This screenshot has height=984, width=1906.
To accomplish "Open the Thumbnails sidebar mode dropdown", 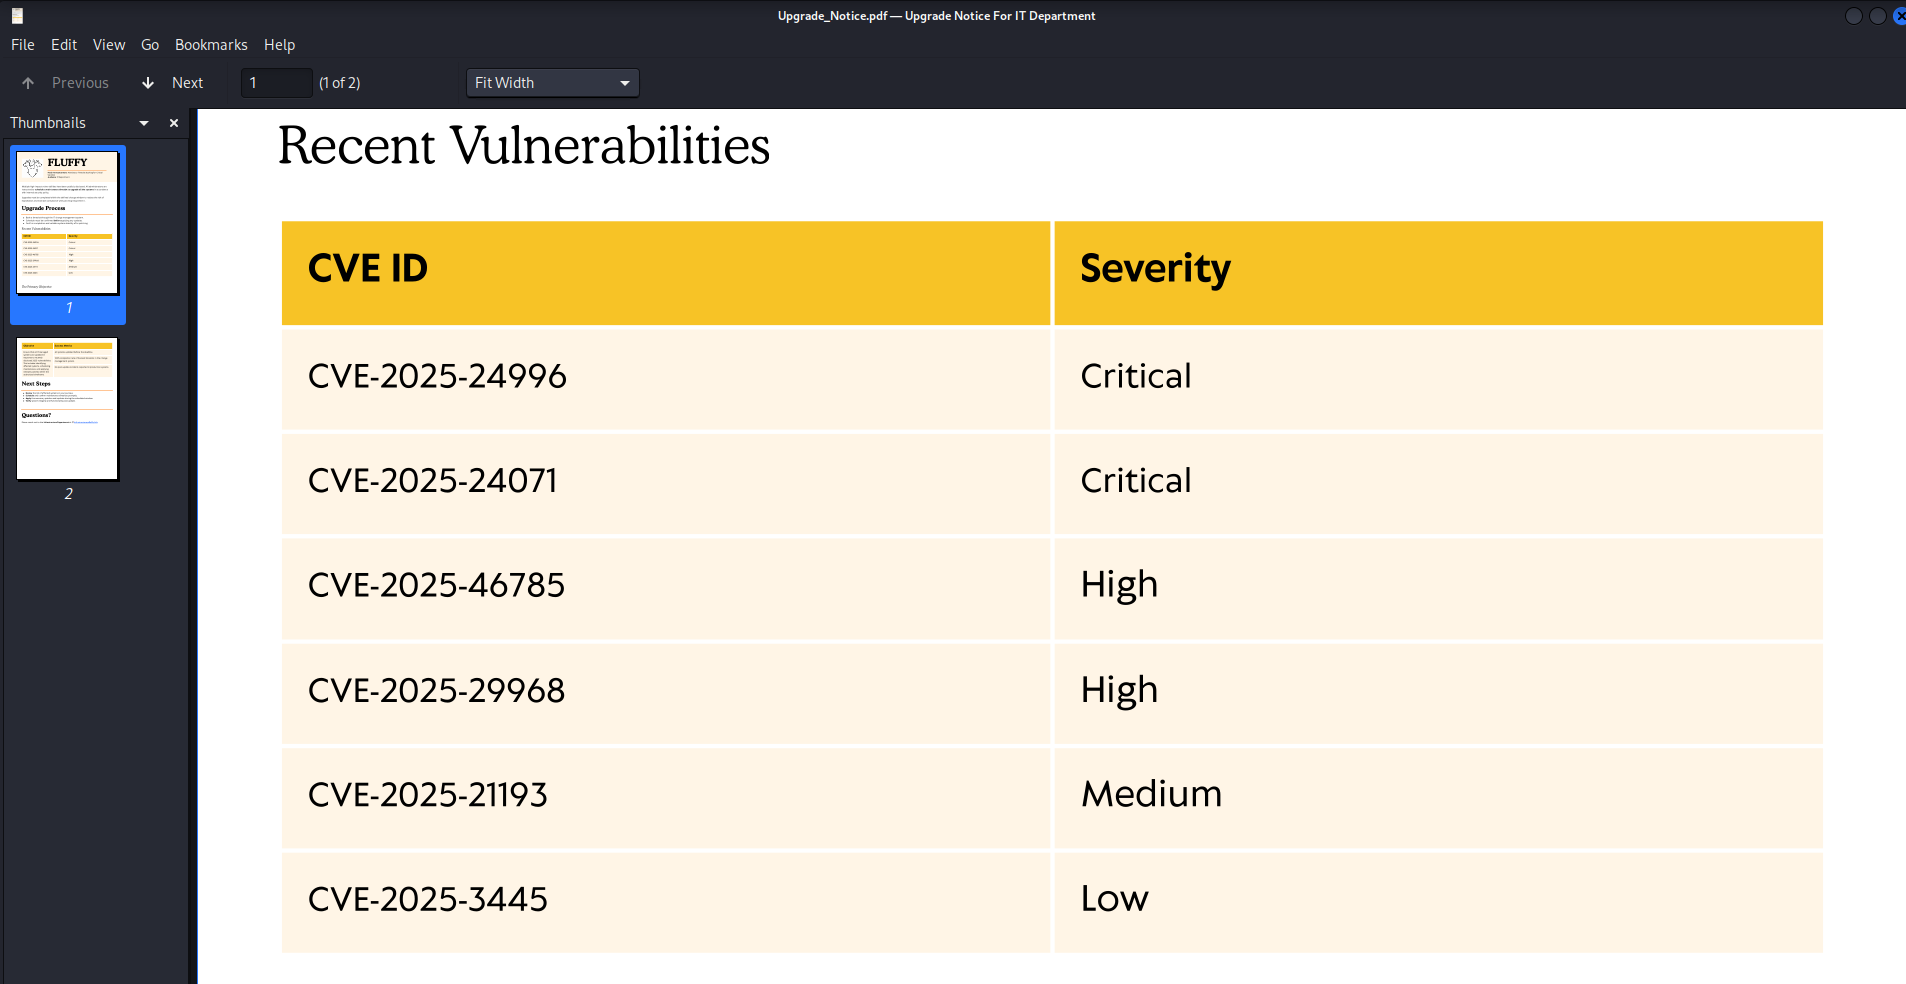I will 144,123.
